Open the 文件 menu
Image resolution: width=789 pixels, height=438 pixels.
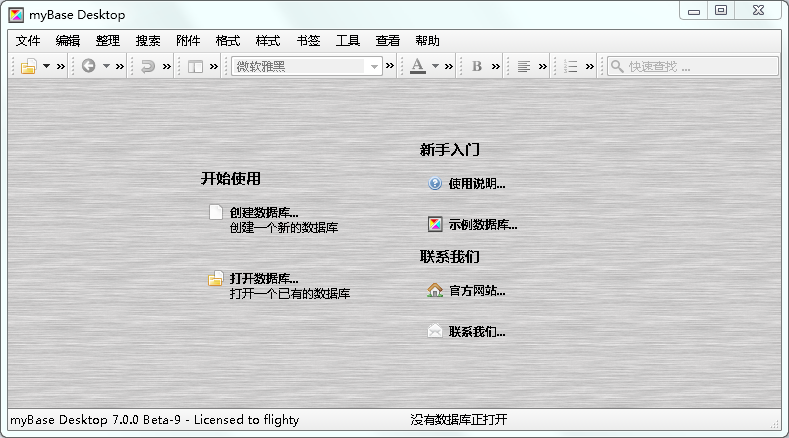point(28,41)
